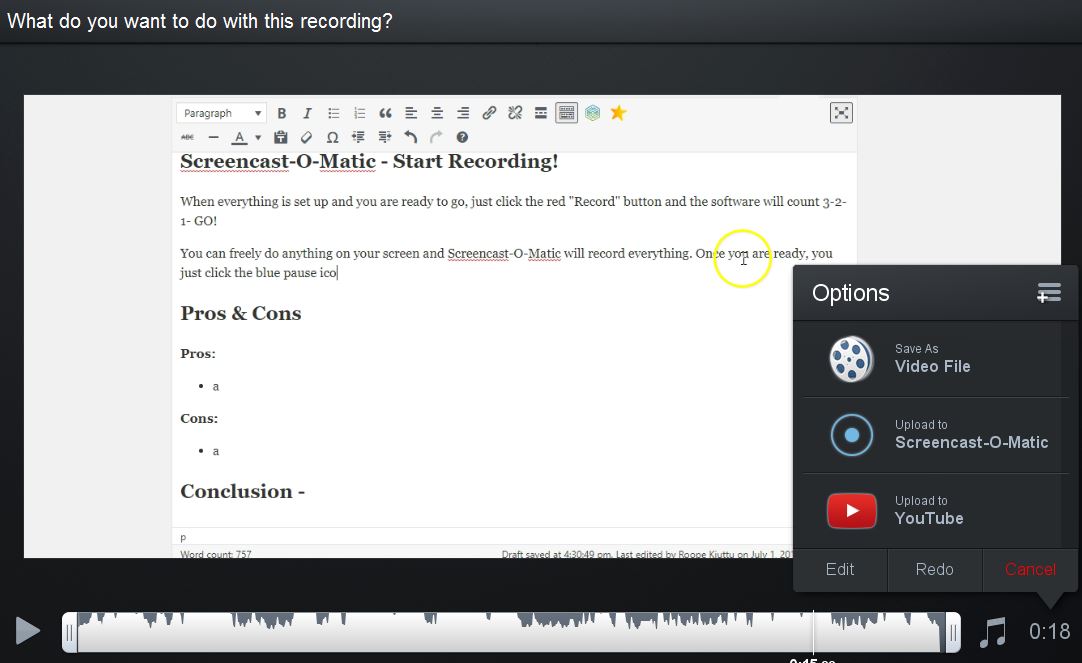Viewport: 1082px width, 663px height.
Task: Click the undo arrow in editor toolbar
Action: coord(411,137)
